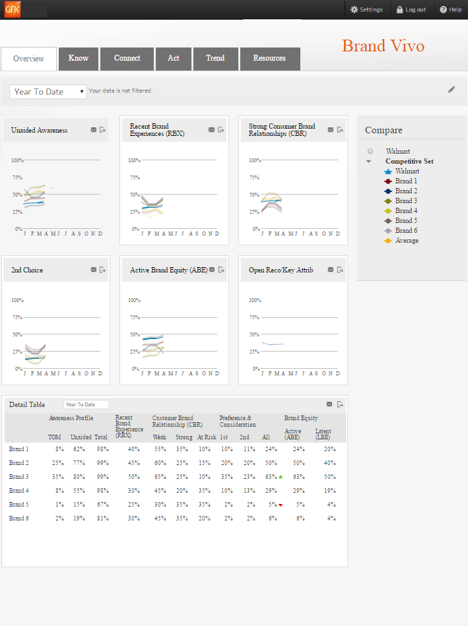Toggle Brand 3 legend marker

pyautogui.click(x=388, y=201)
